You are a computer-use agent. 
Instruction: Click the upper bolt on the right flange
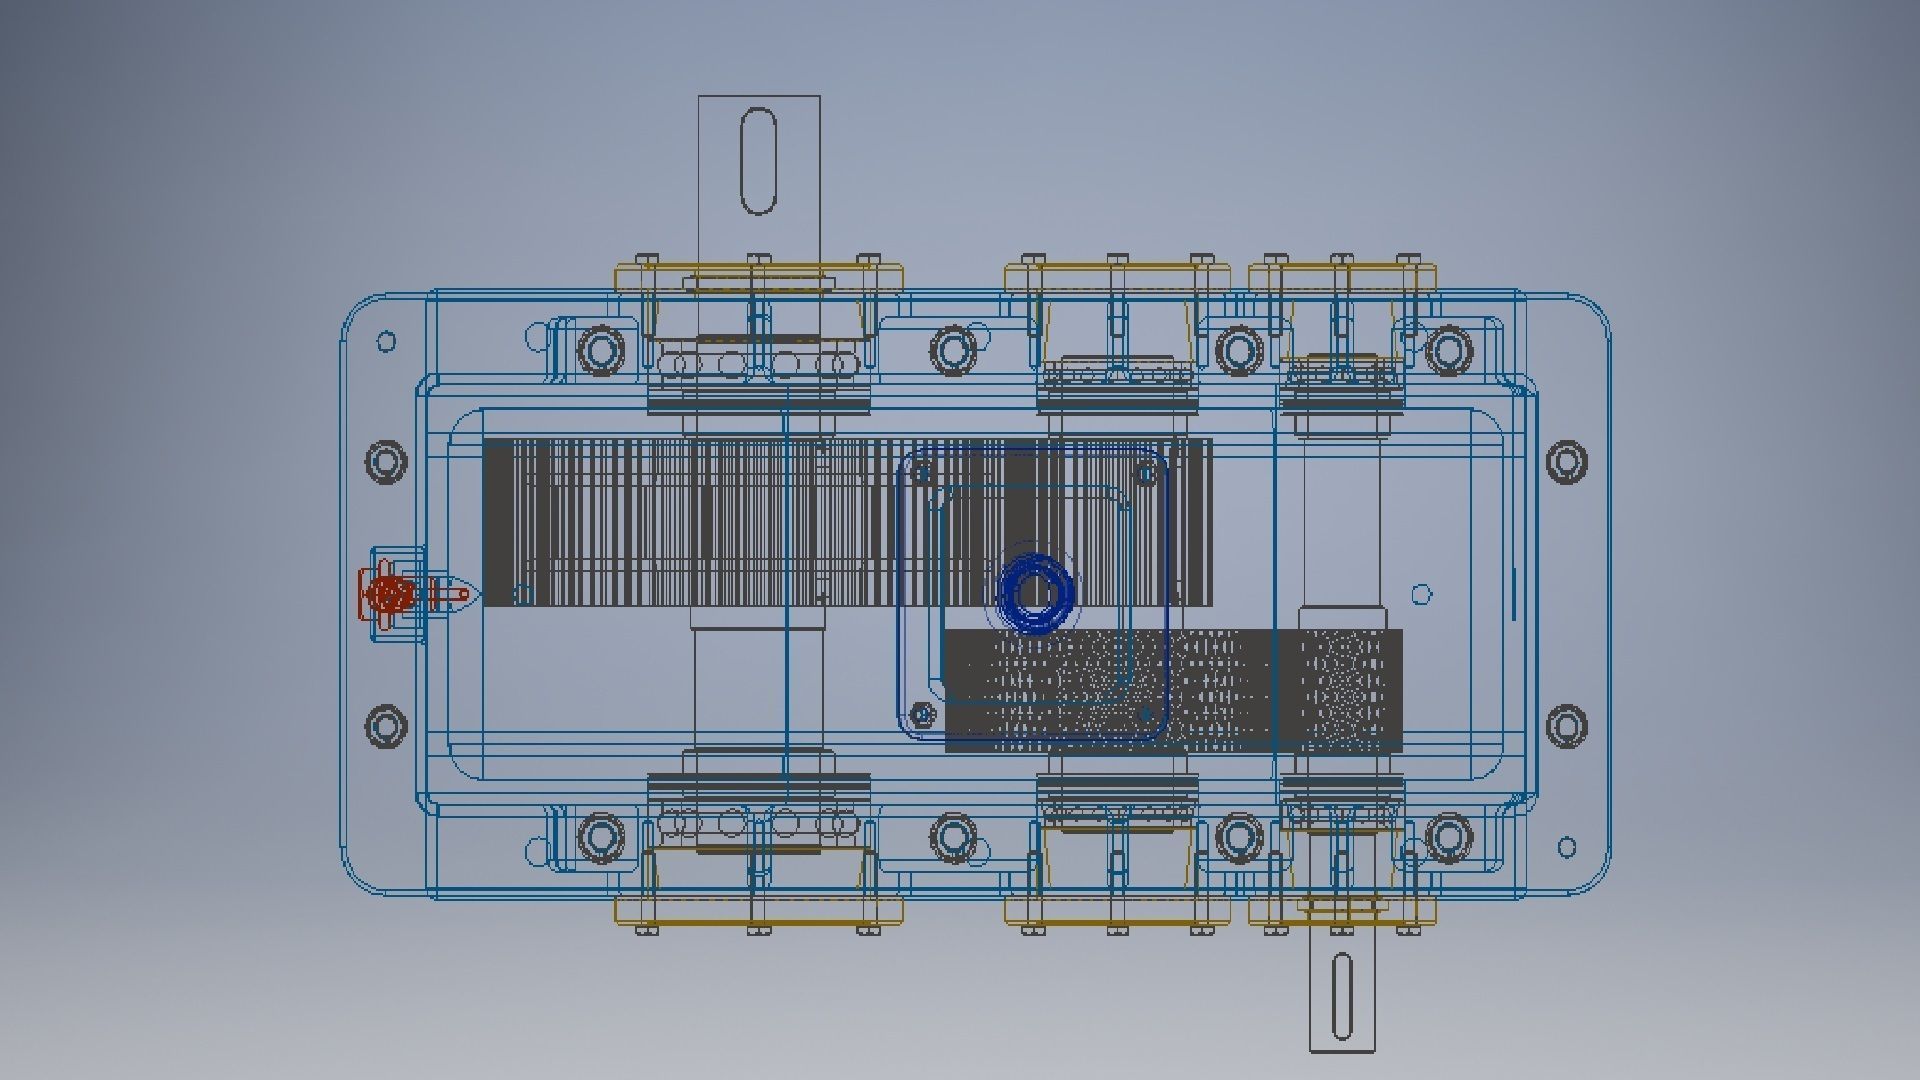(1566, 462)
